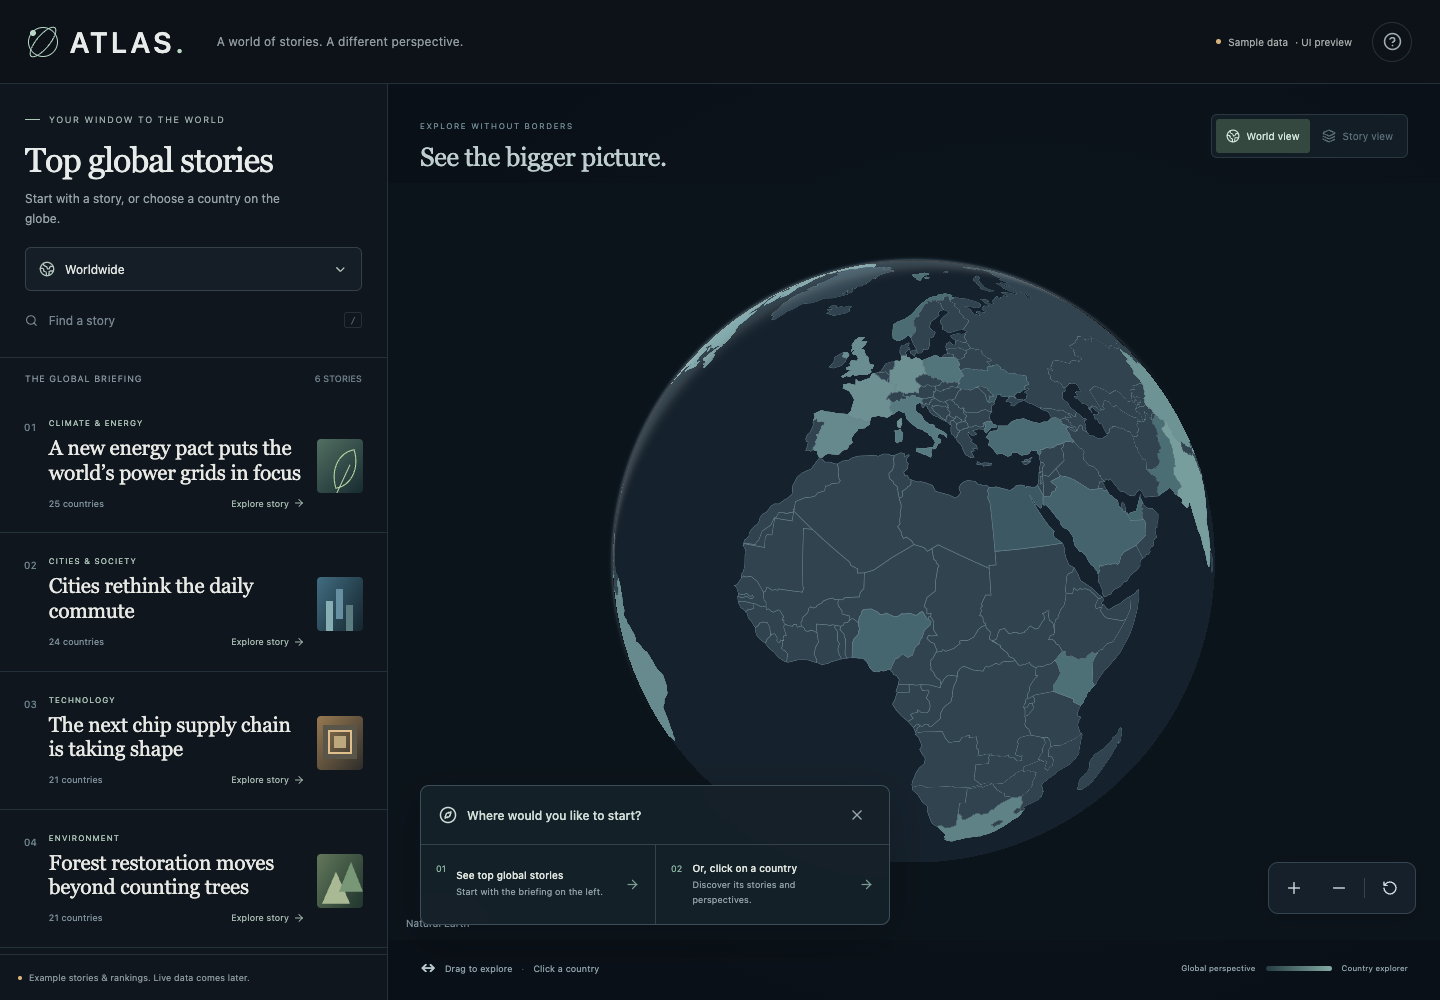This screenshot has height=1000, width=1440.
Task: Click the search magnifier icon
Action: tap(32, 321)
